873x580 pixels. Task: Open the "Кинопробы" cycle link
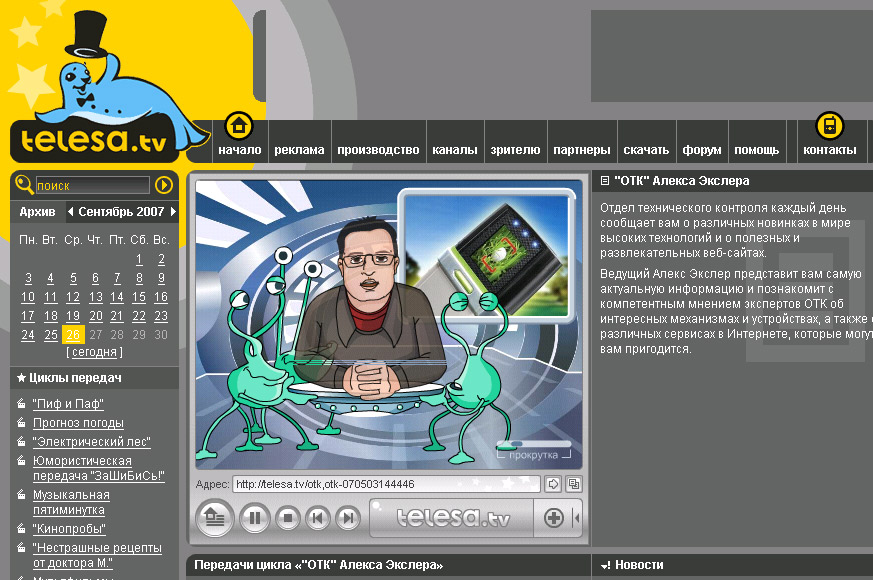coord(69,529)
